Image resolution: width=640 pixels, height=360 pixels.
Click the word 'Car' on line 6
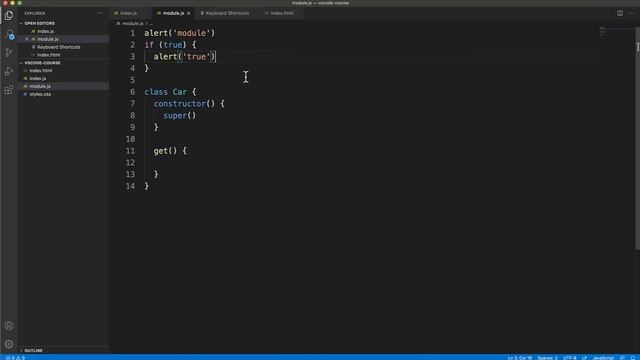[180, 92]
